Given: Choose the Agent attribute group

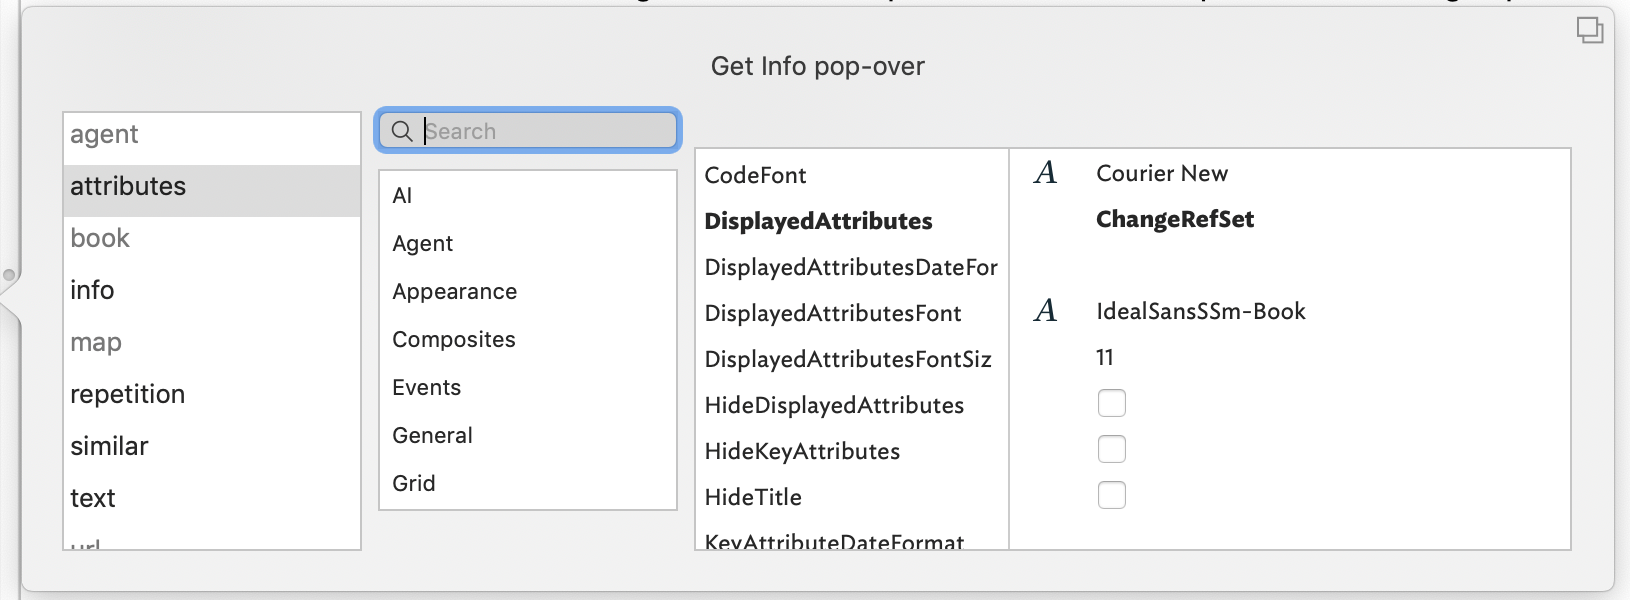Looking at the screenshot, I should (528, 244).
